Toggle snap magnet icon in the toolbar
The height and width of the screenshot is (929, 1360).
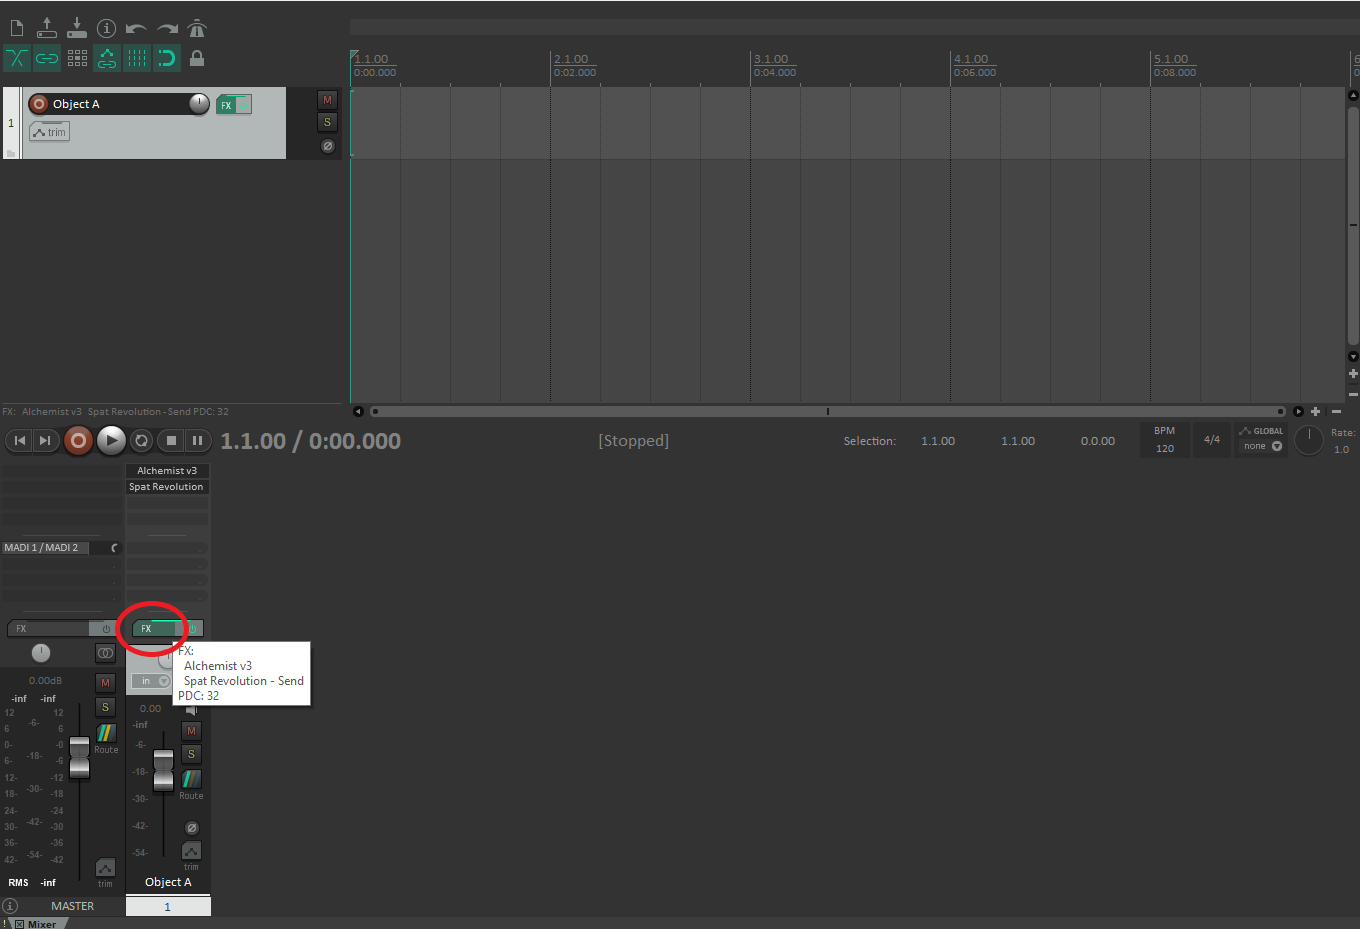pyautogui.click(x=167, y=58)
